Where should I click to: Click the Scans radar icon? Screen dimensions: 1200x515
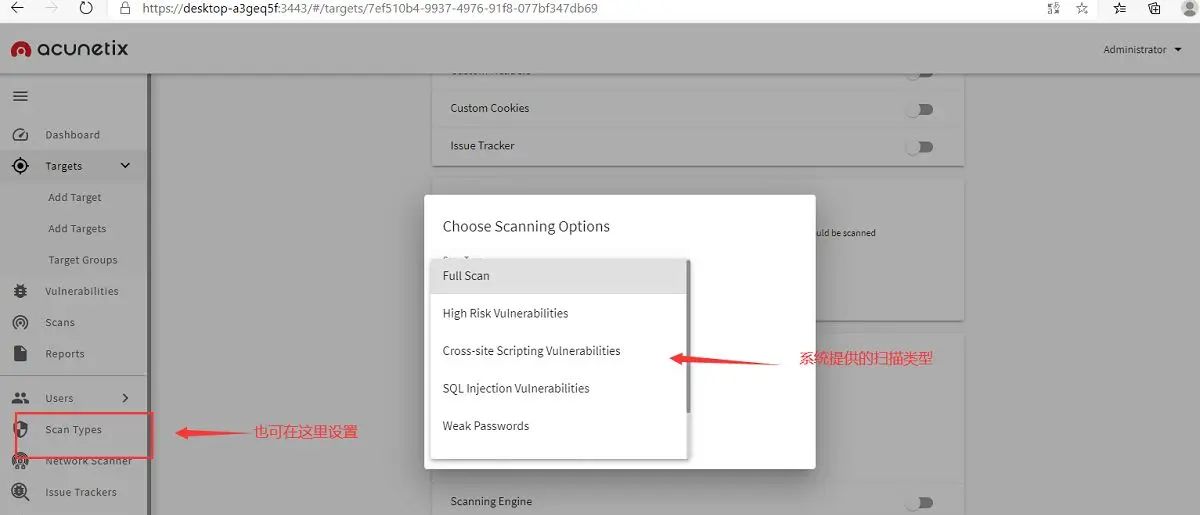[x=20, y=322]
